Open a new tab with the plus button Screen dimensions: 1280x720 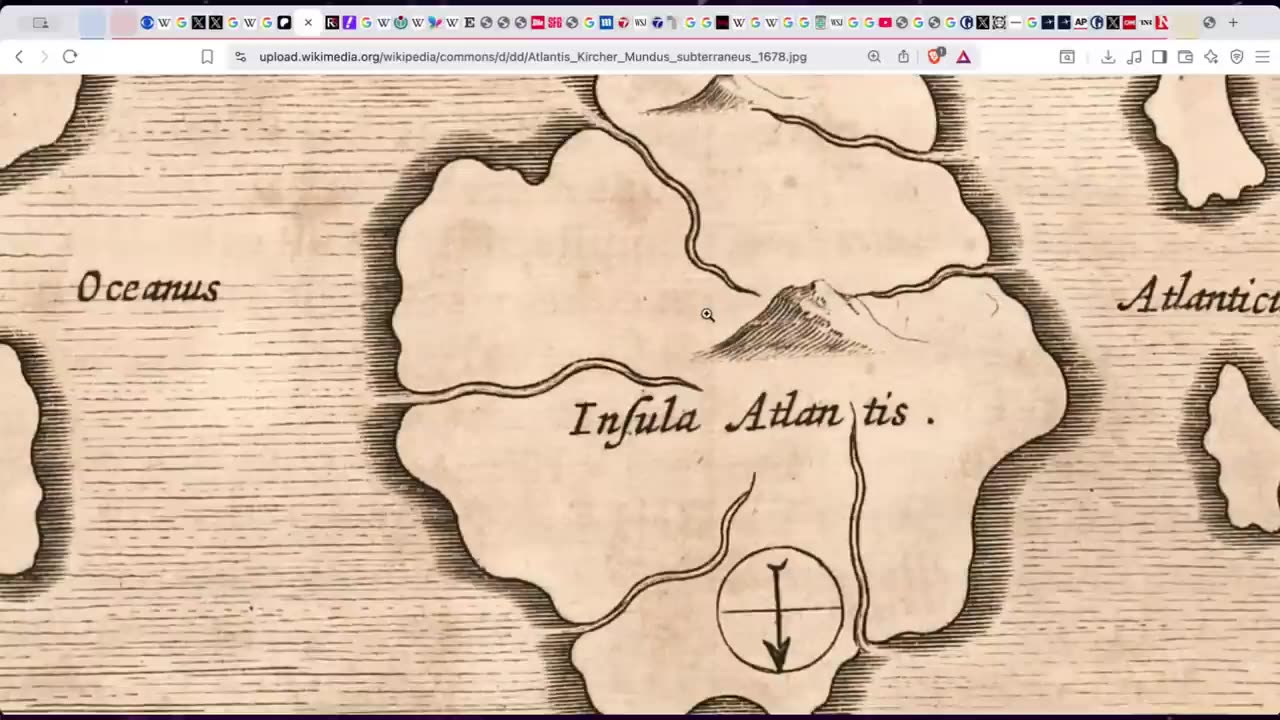[x=1233, y=22]
